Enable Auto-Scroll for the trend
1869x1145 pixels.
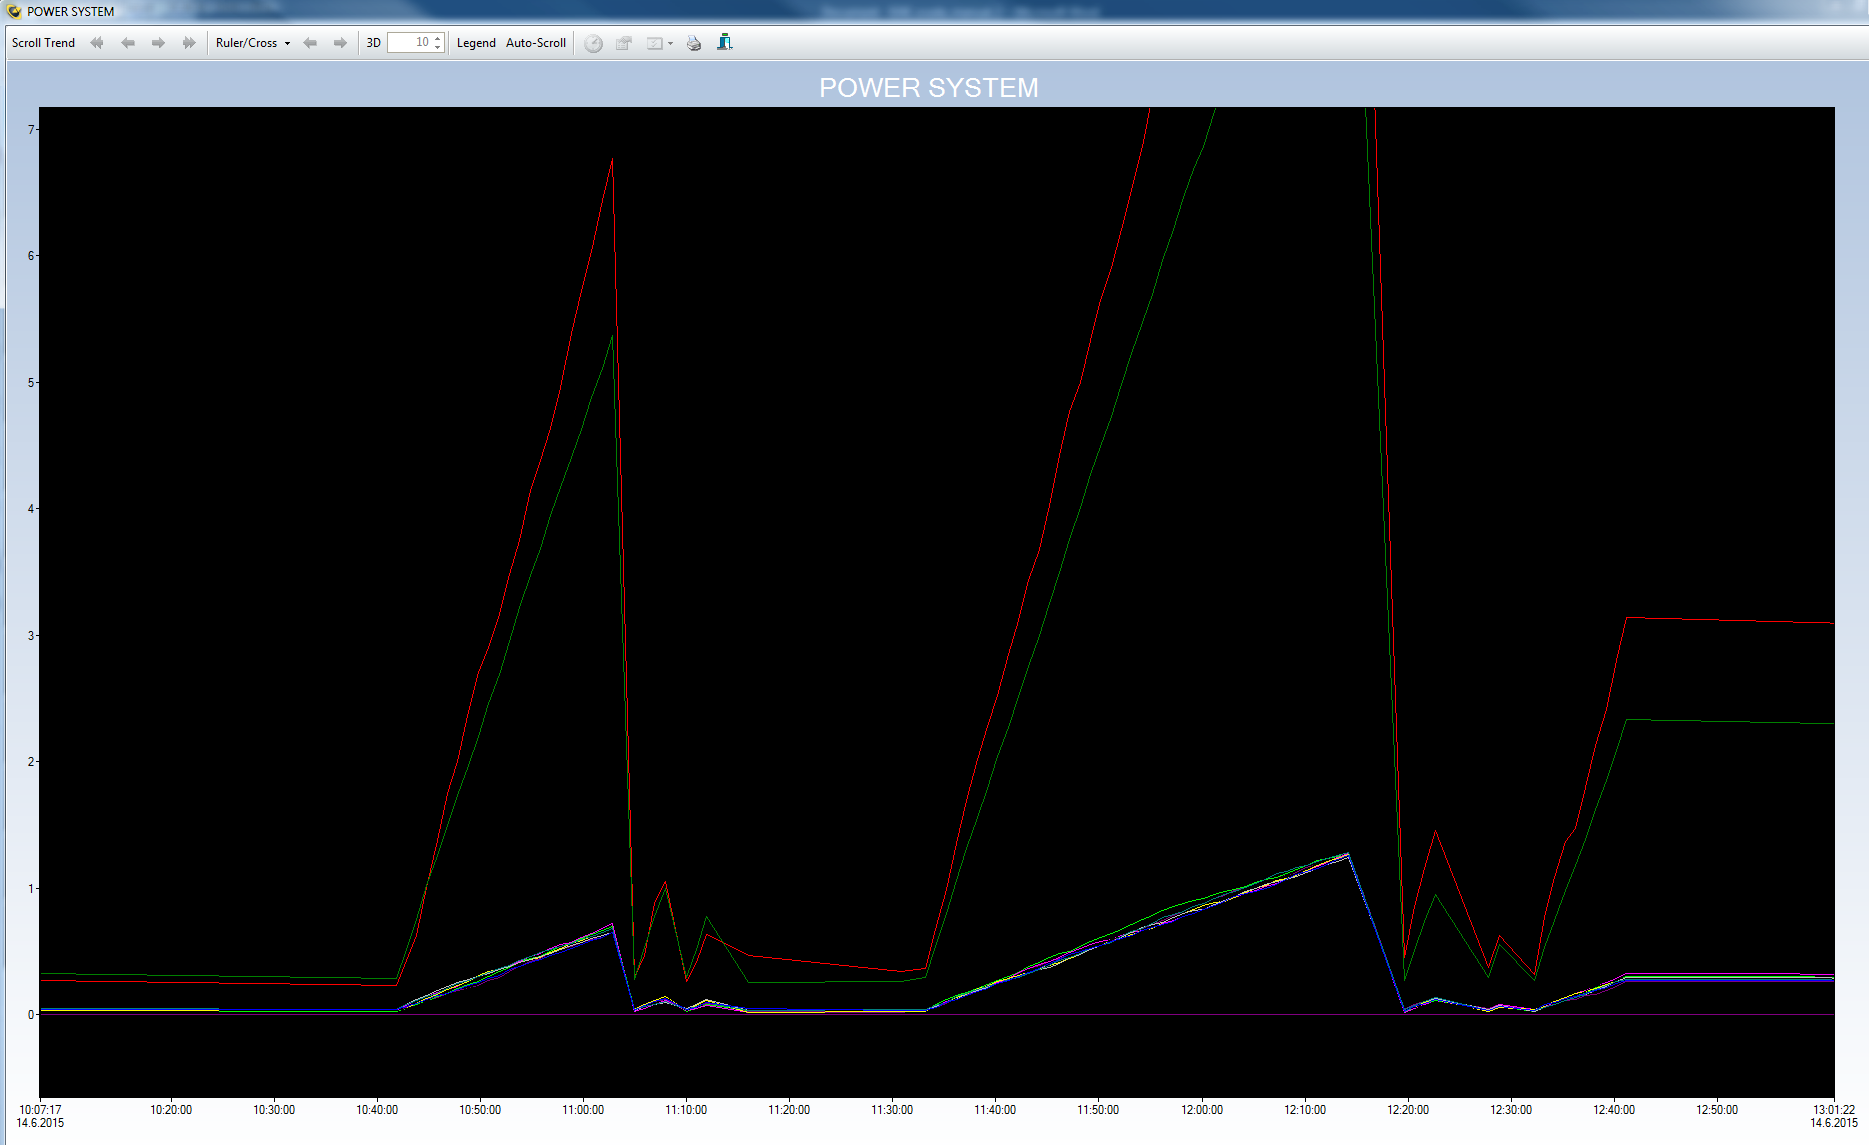536,43
